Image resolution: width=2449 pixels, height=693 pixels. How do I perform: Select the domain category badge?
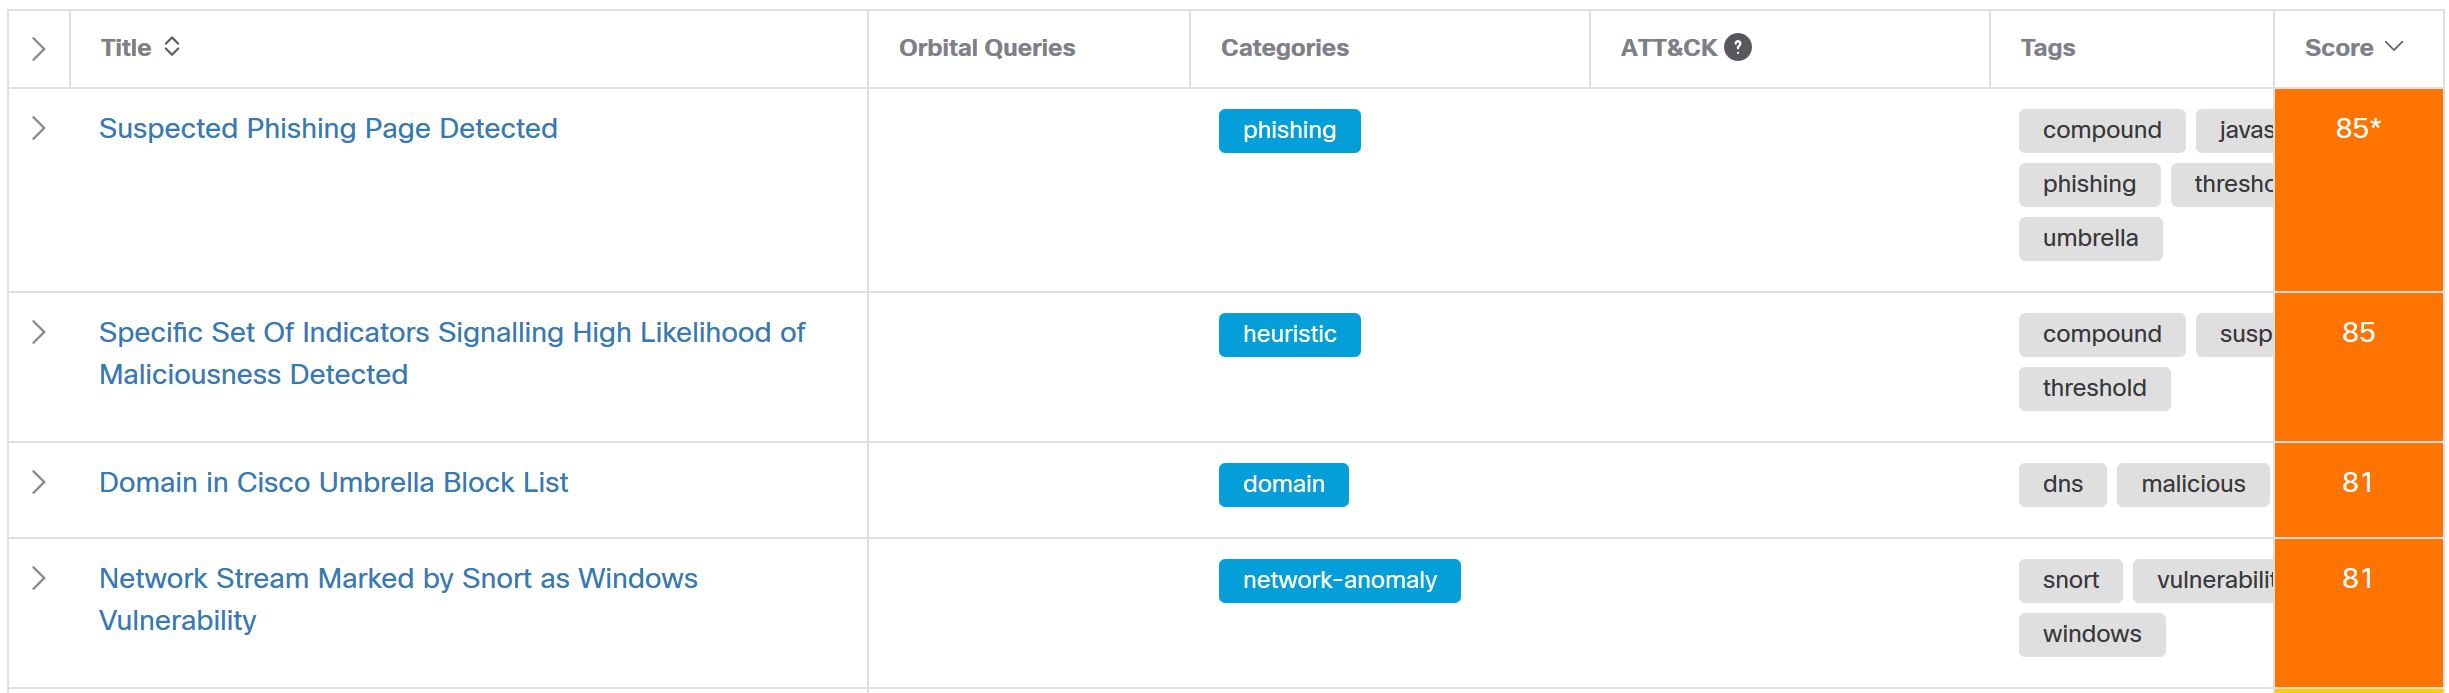[1283, 485]
